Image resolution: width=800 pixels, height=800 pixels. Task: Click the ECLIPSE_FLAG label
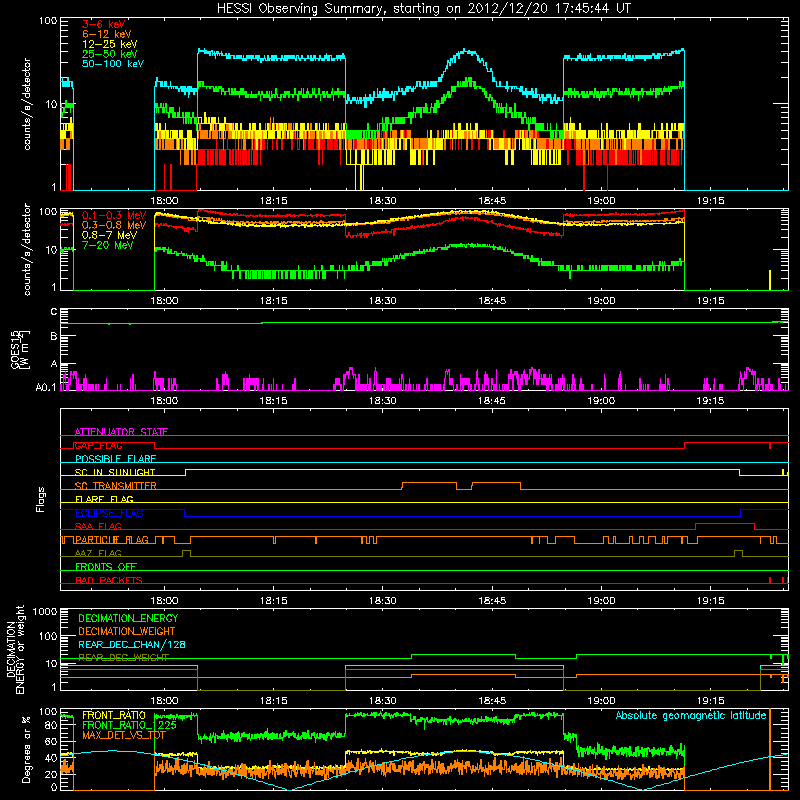point(109,513)
